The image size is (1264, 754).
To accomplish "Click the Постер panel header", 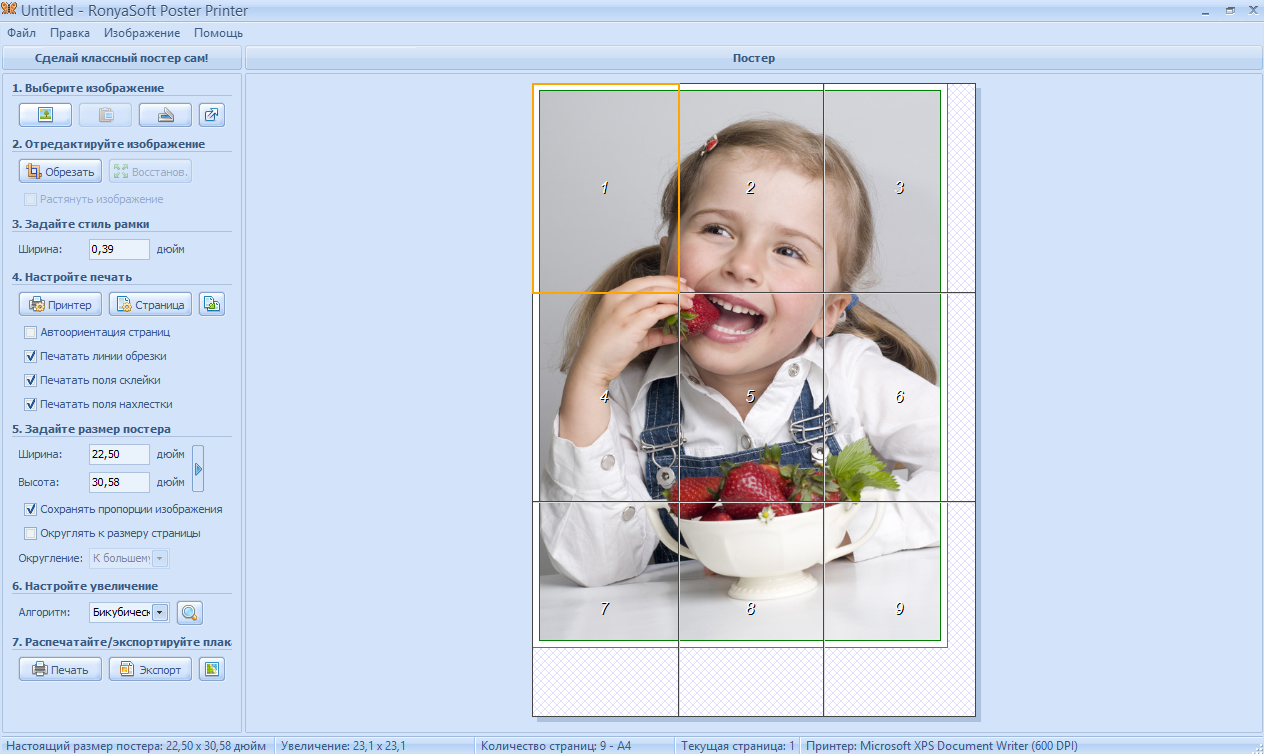I will coord(754,58).
